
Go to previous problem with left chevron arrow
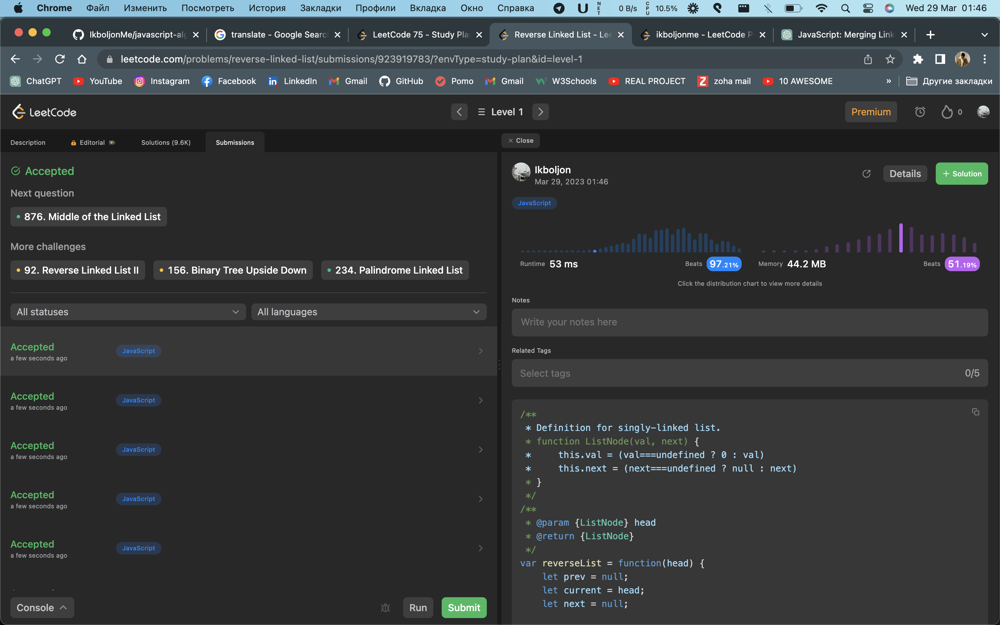(459, 111)
